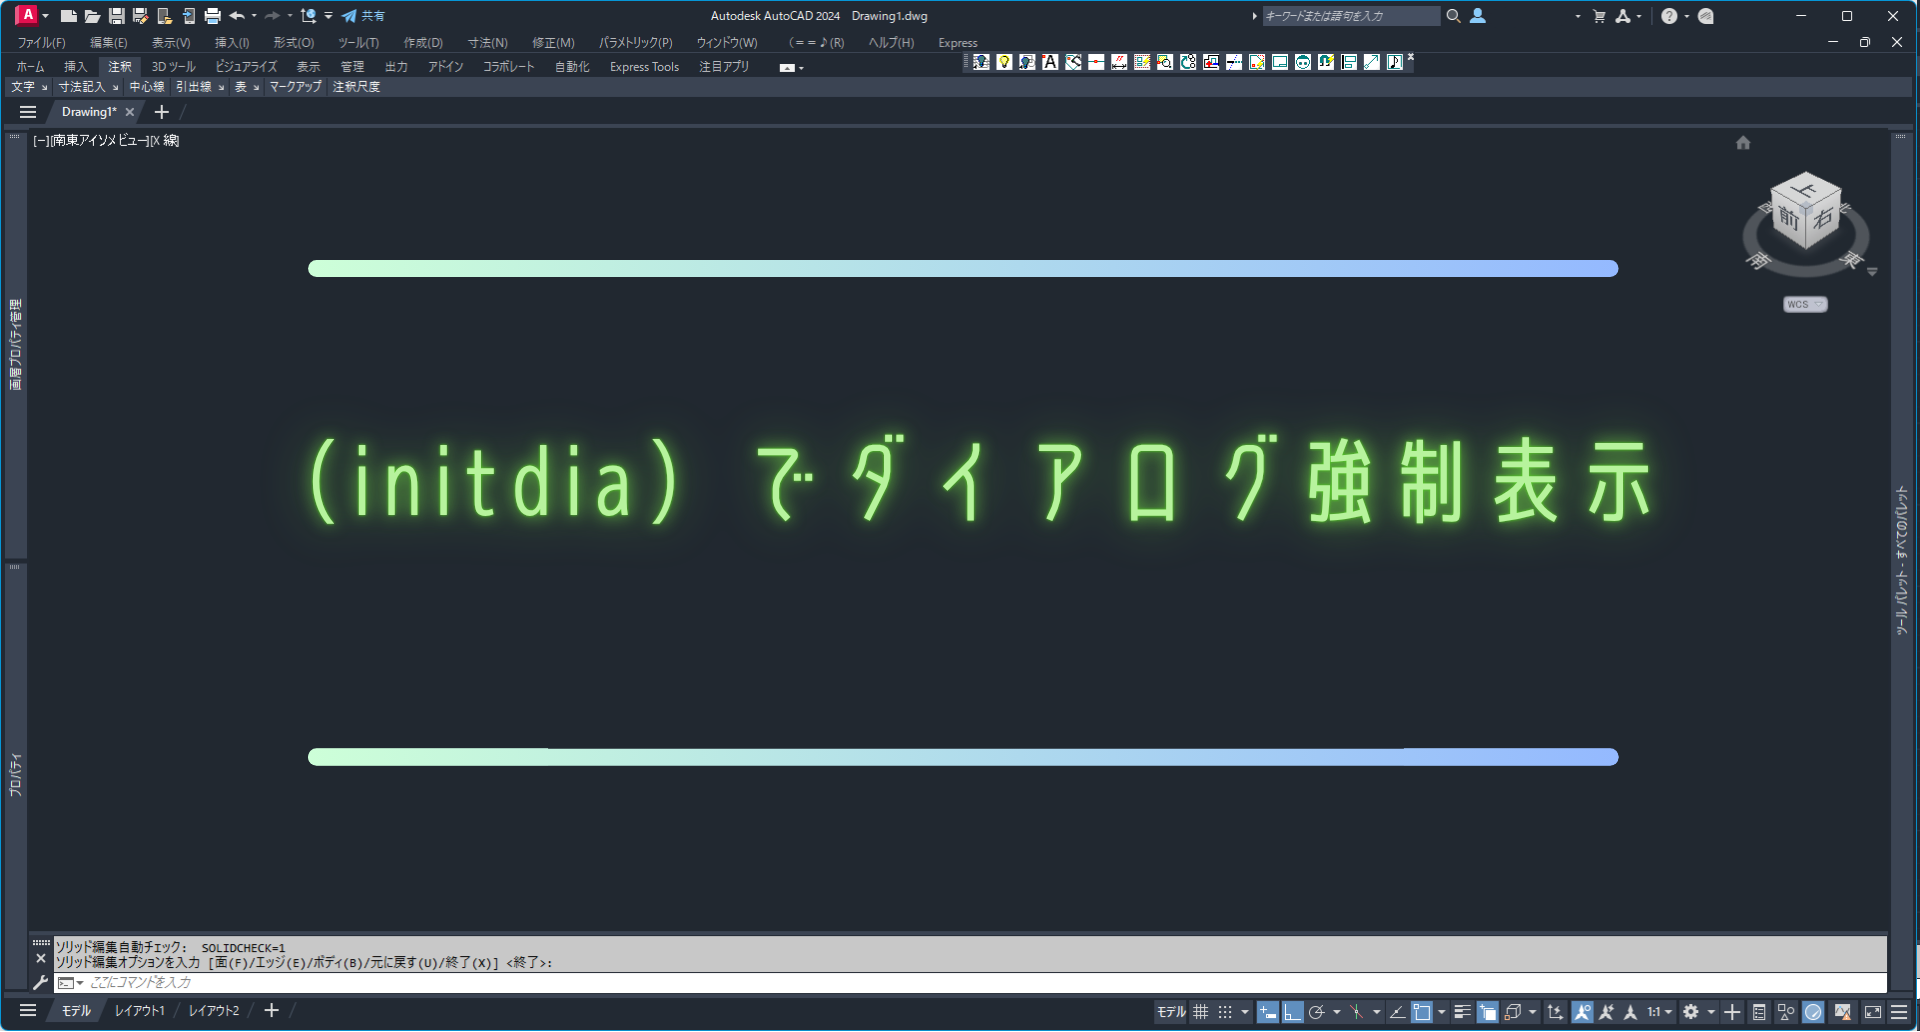Click the Clean Screen icon in status bar
Image resolution: width=1920 pixels, height=1032 pixels.
pos(1873,1012)
